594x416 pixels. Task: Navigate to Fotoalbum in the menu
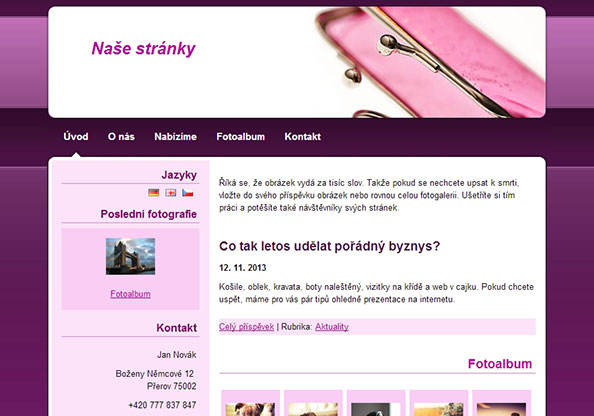(x=241, y=137)
